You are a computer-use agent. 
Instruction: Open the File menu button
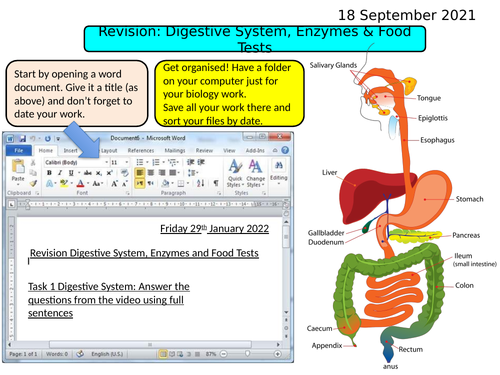[x=19, y=151]
